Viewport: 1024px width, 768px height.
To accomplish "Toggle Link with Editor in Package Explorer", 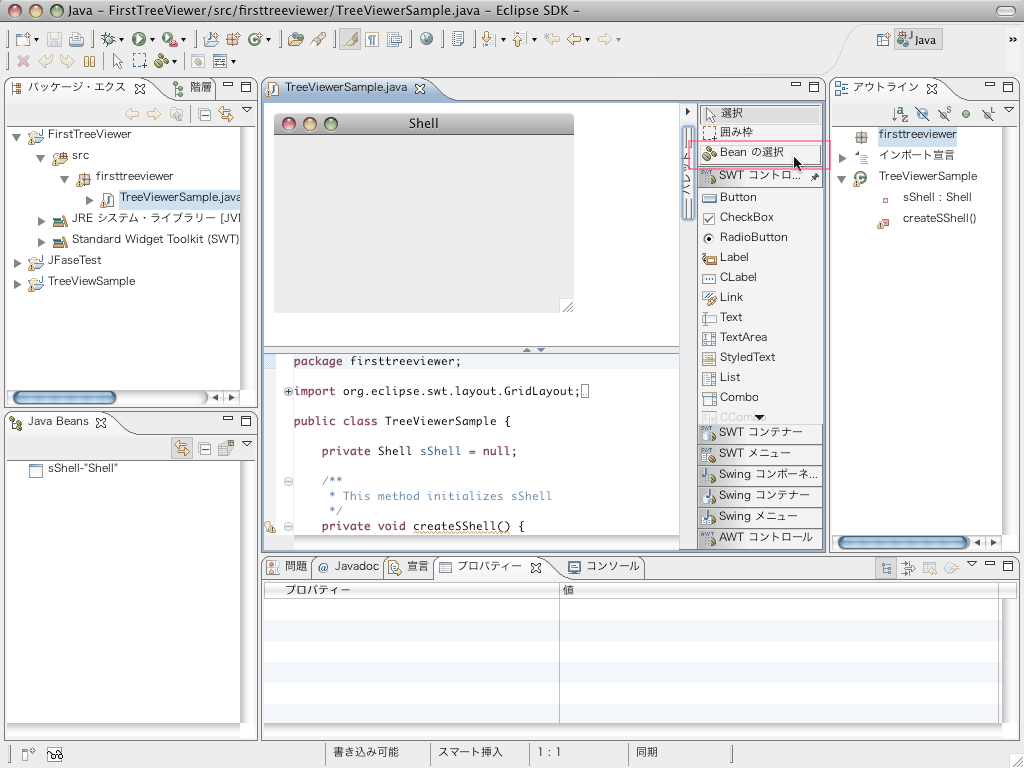I will pos(226,114).
